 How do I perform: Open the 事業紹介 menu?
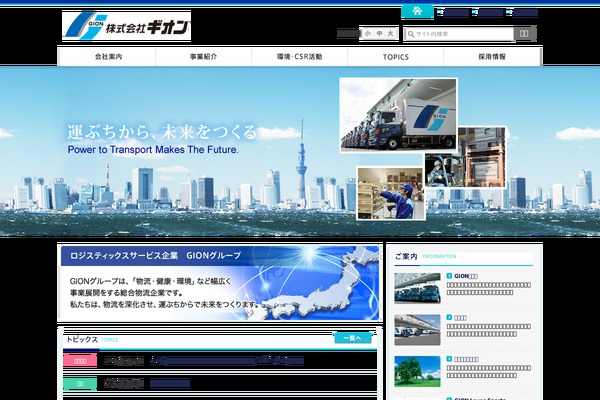tap(204, 57)
